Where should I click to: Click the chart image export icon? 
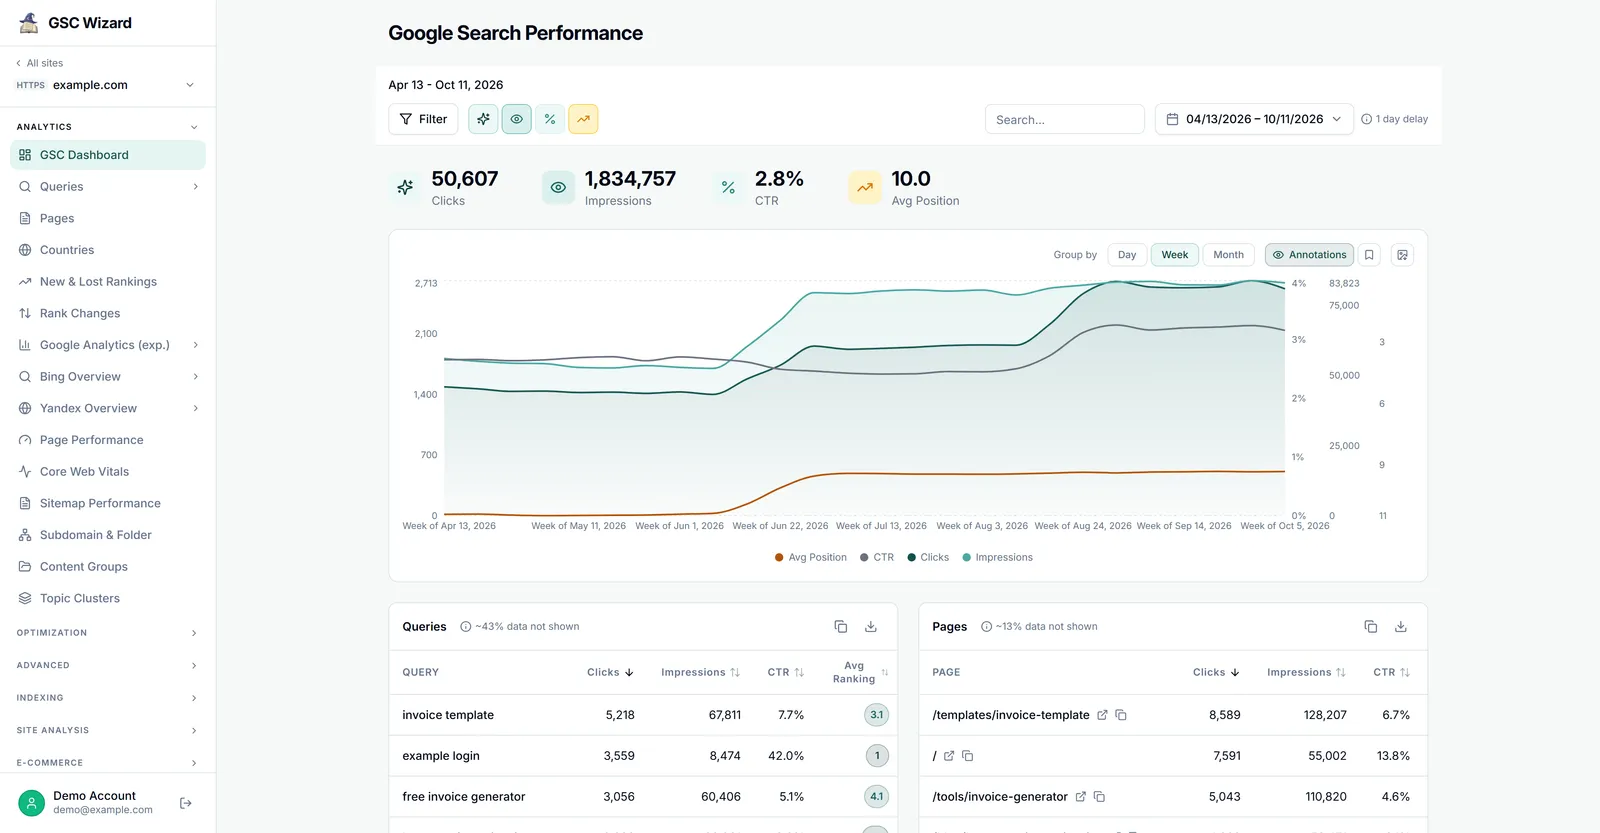point(1403,255)
